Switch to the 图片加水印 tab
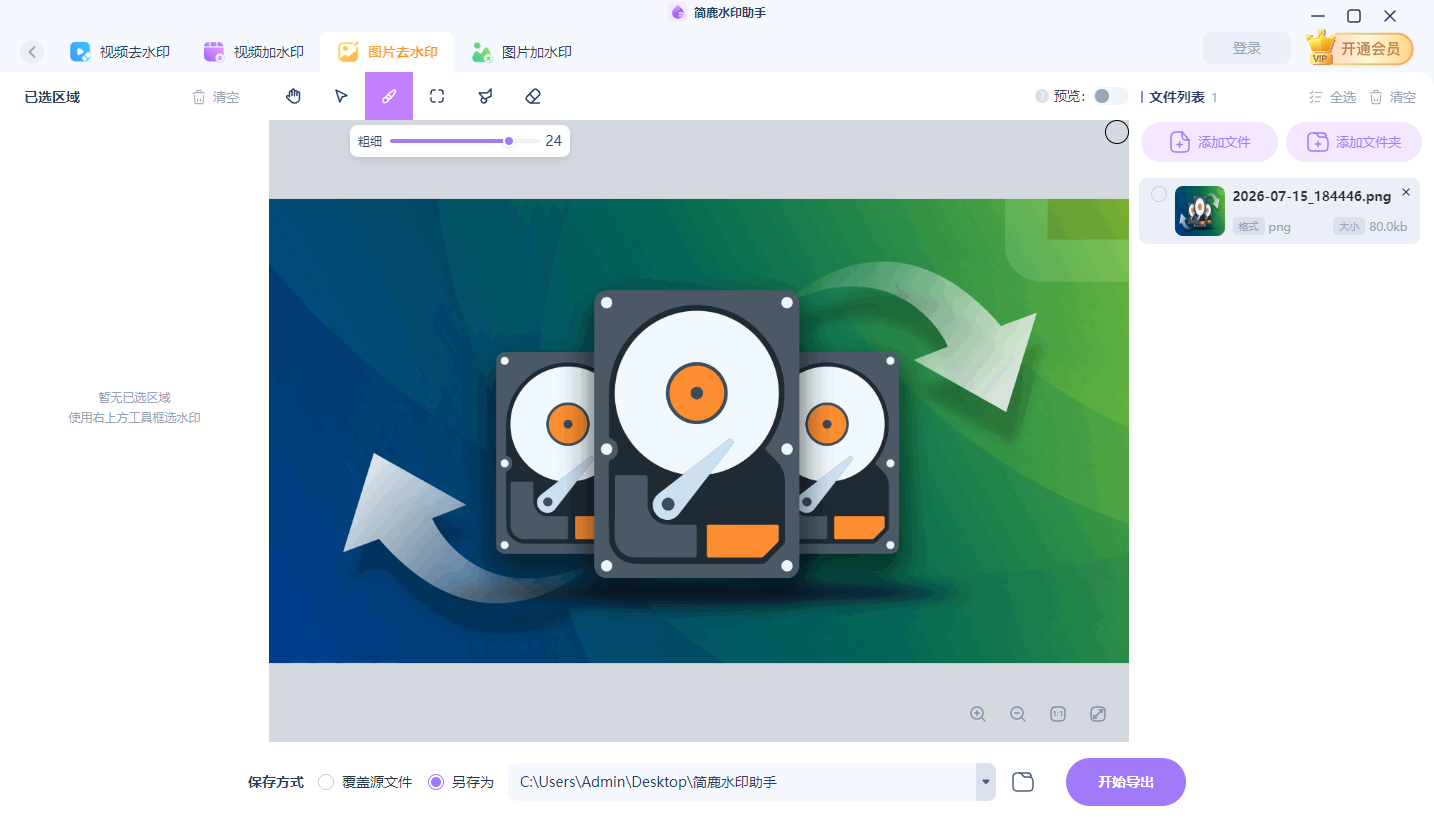 tap(522, 52)
